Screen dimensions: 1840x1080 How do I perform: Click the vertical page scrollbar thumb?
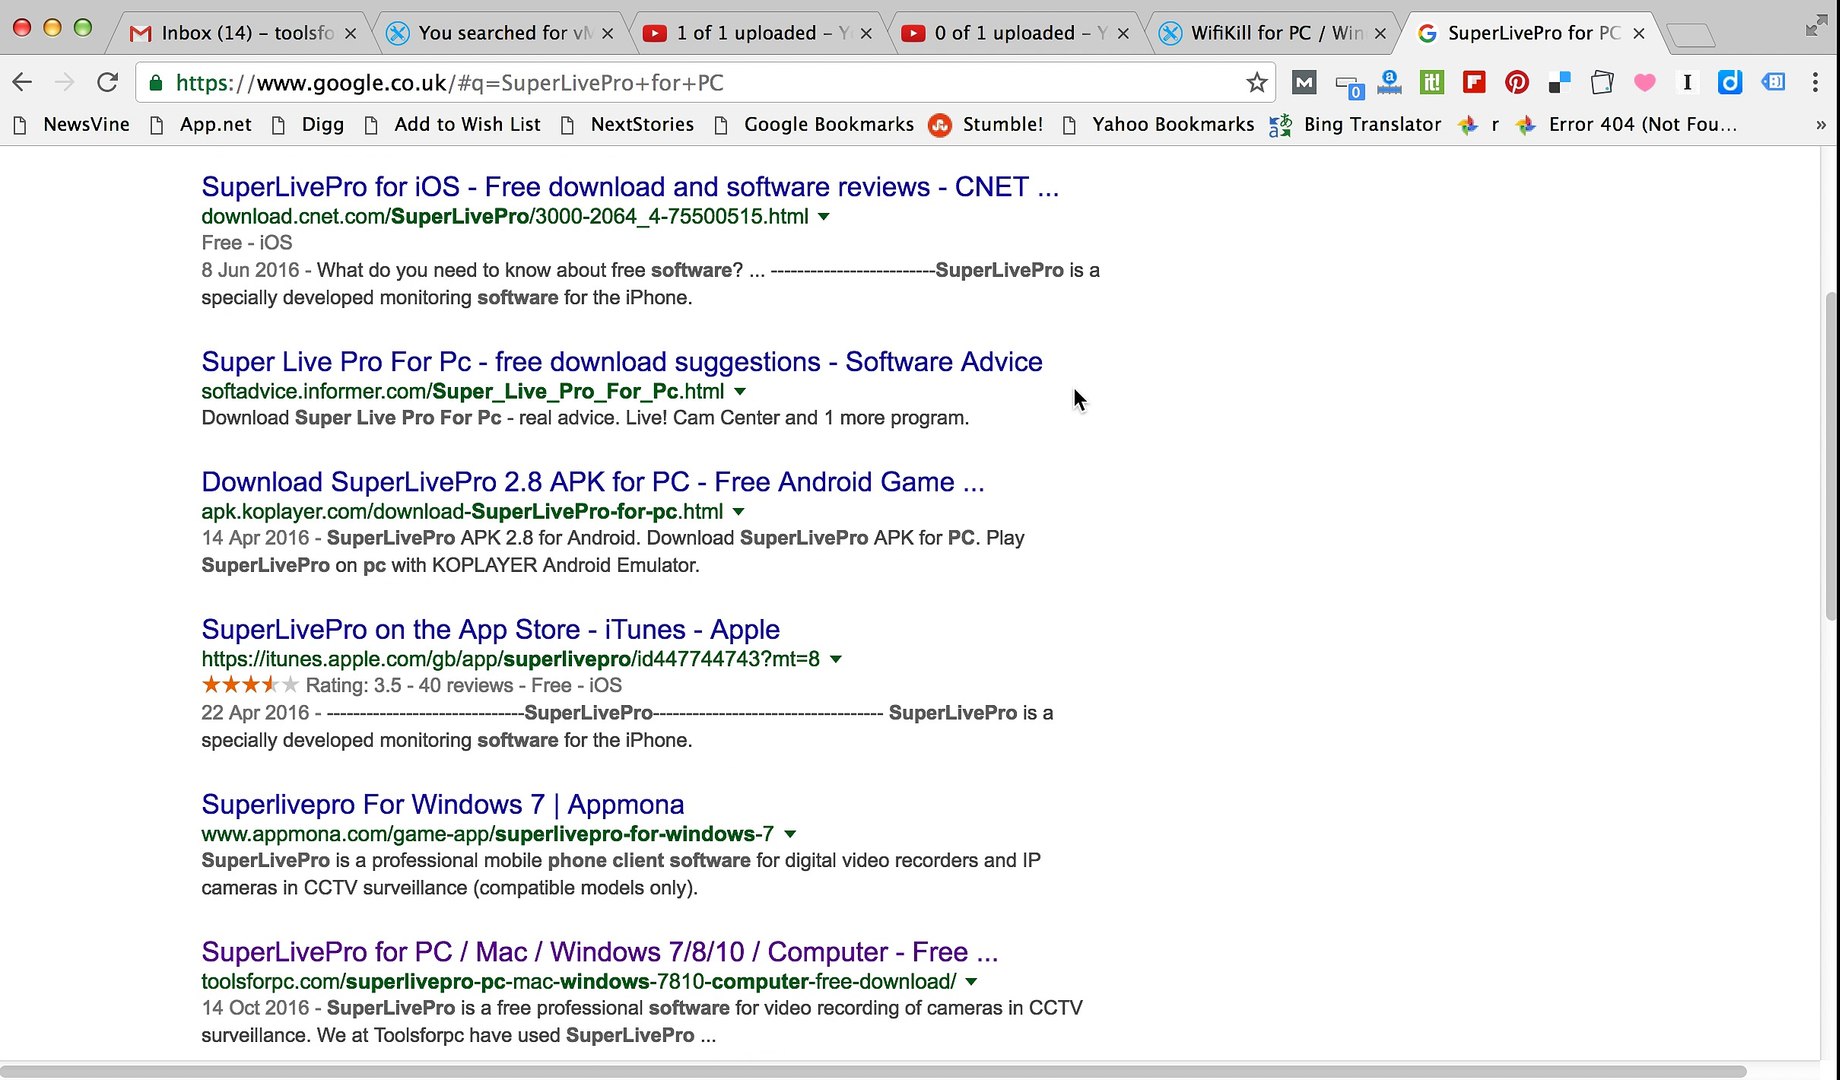[x=1830, y=456]
